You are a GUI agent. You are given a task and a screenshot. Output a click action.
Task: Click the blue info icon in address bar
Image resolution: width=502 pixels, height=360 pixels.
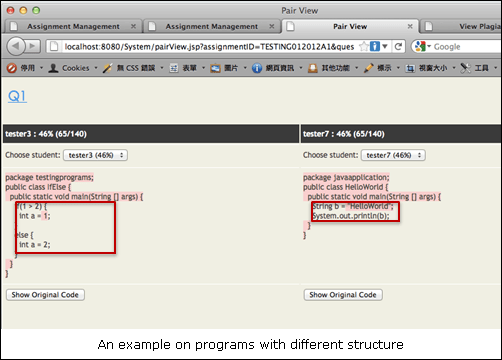[x=375, y=46]
